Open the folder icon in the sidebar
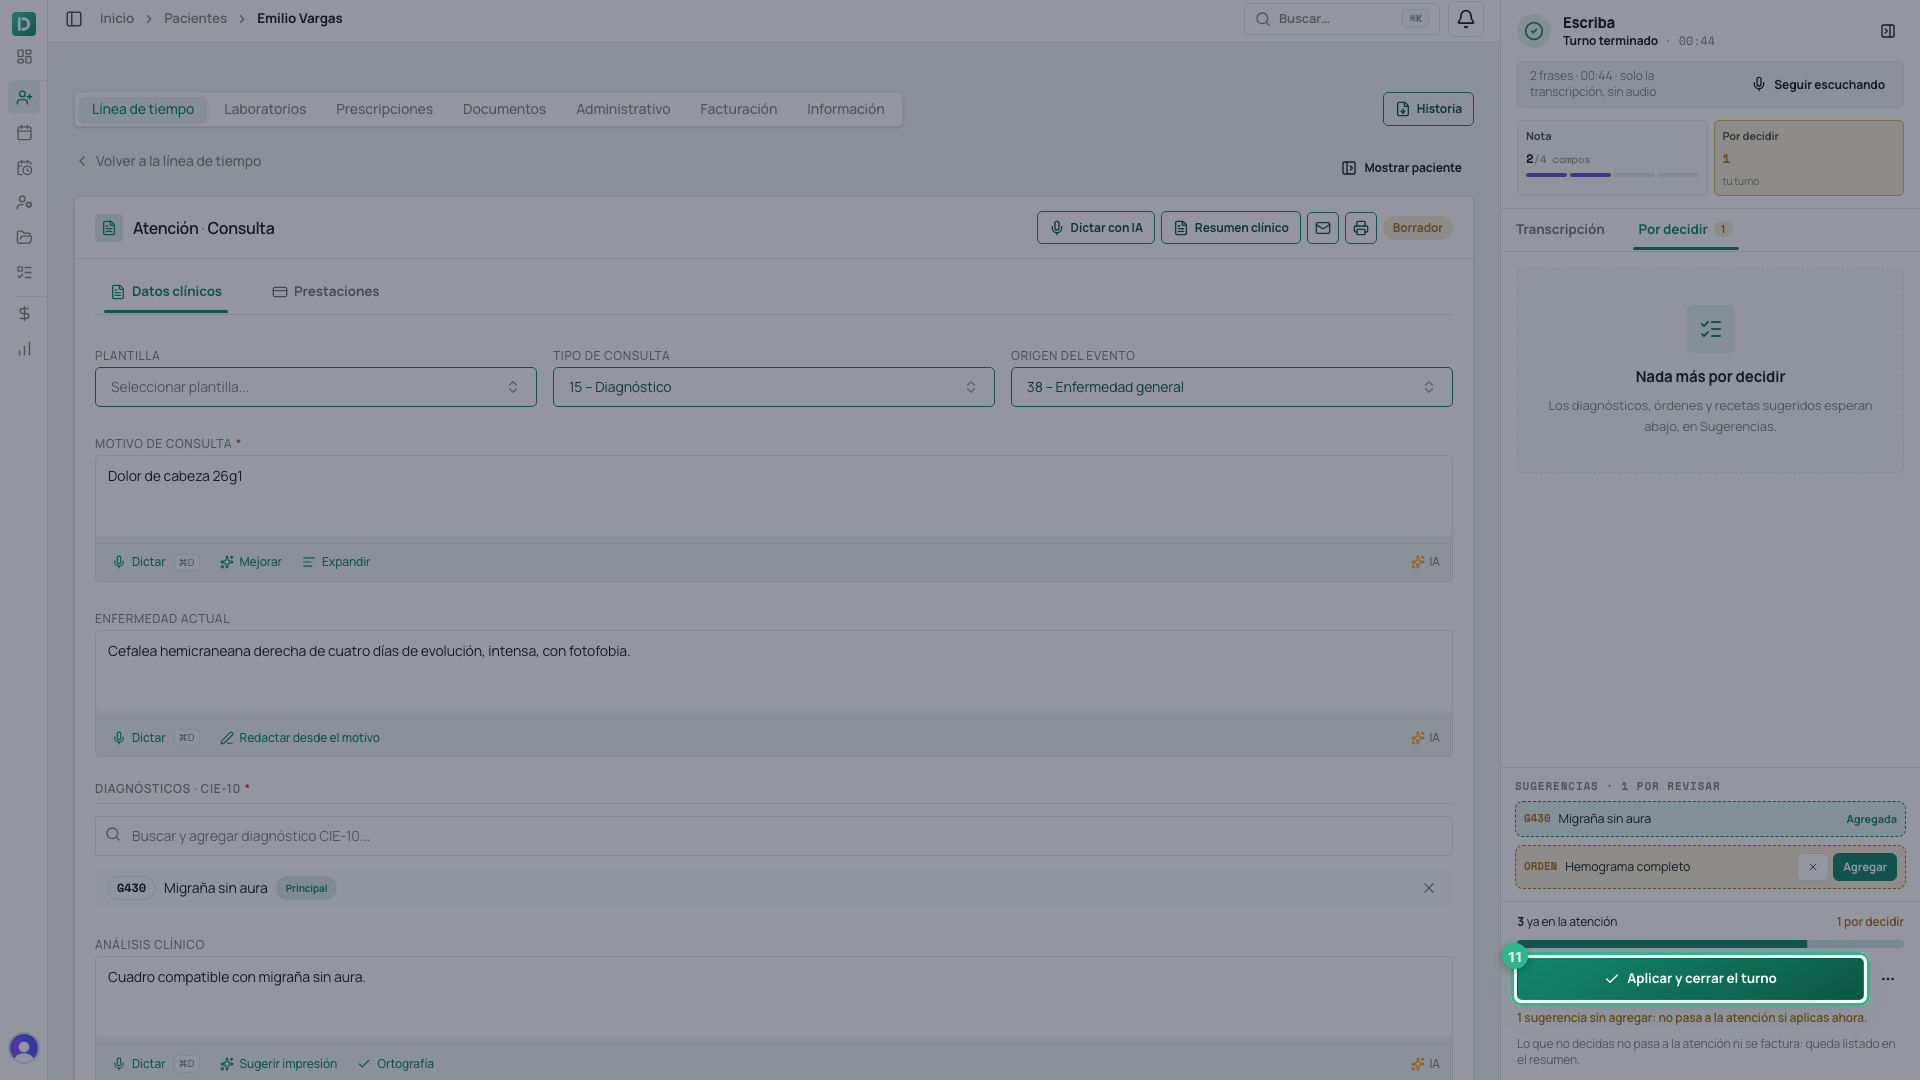 tap(24, 237)
